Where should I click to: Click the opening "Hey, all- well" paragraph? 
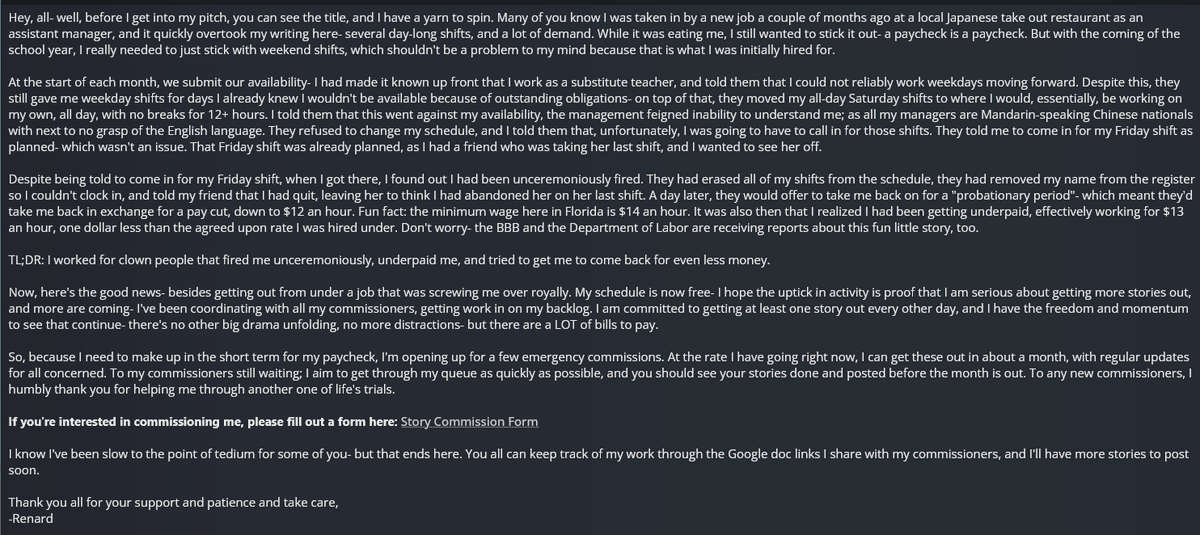(598, 34)
